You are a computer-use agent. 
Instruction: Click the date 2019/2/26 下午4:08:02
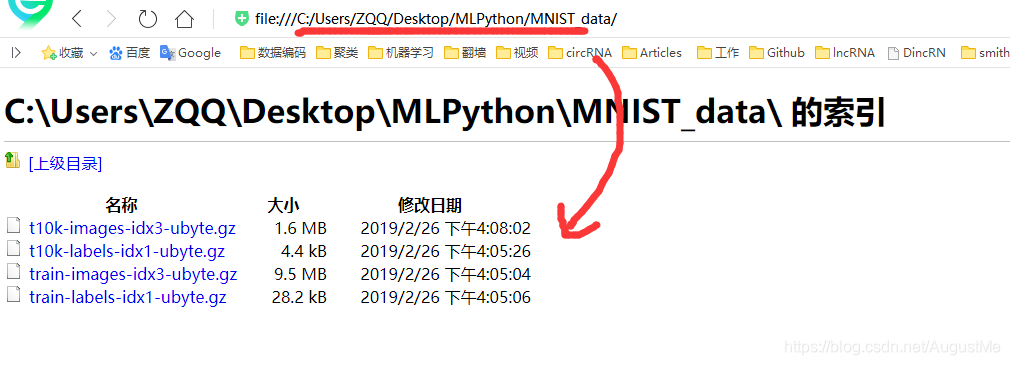[x=446, y=228]
